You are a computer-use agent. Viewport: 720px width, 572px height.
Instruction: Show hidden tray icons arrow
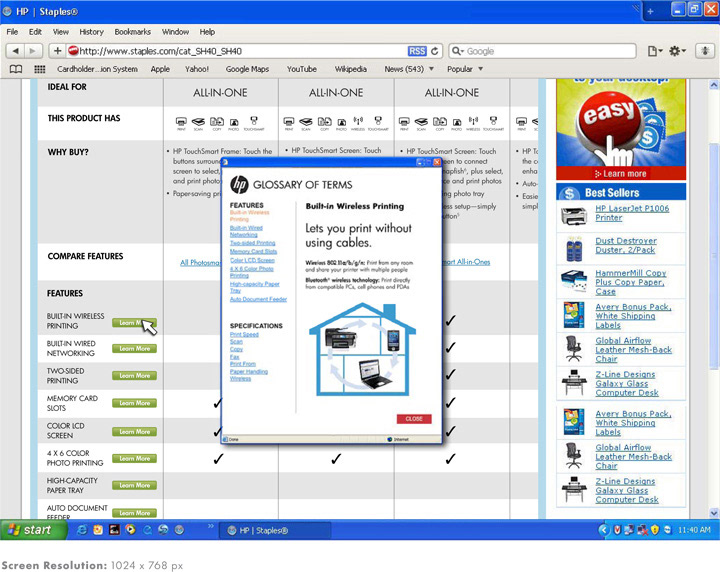click(603, 530)
